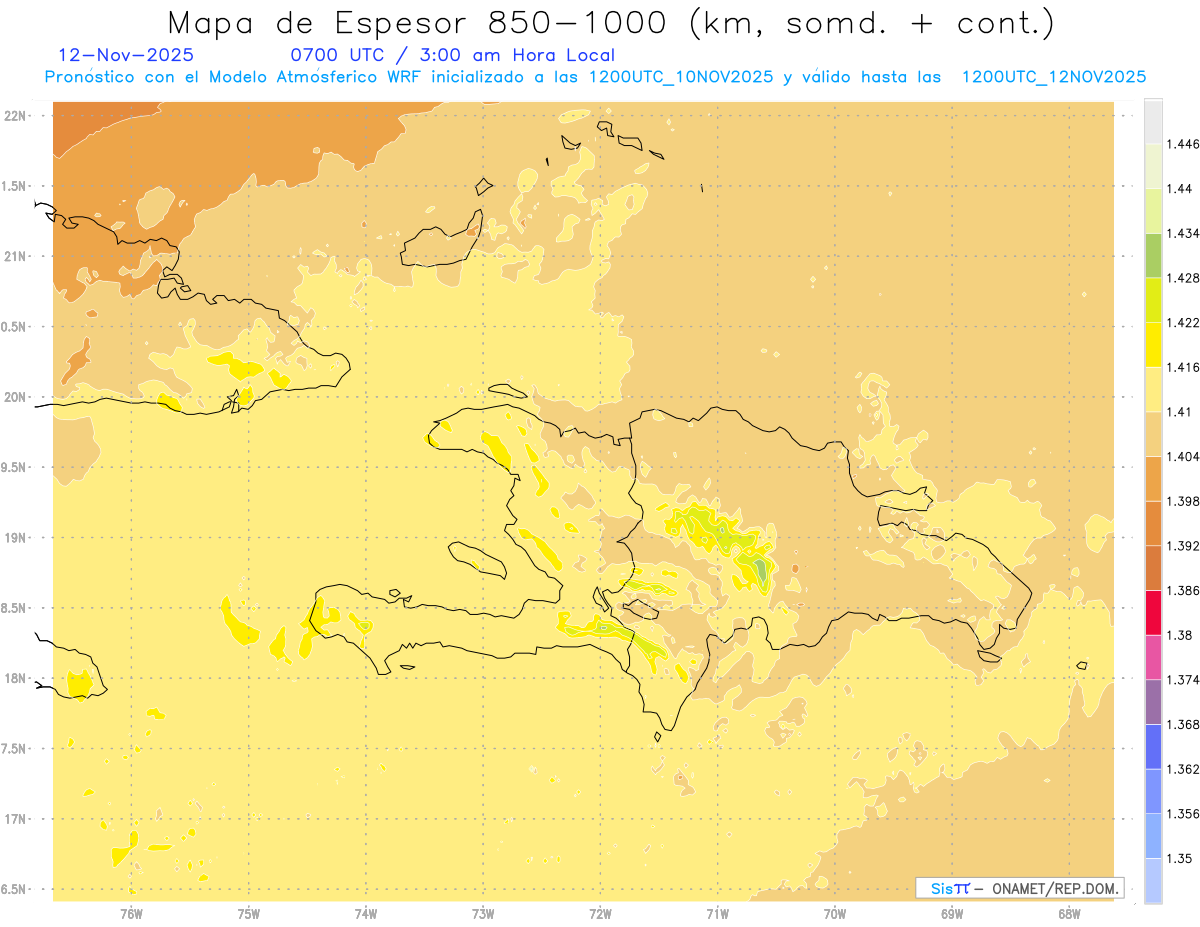
Task: Click the legend value '1.446'
Action: tap(1184, 144)
